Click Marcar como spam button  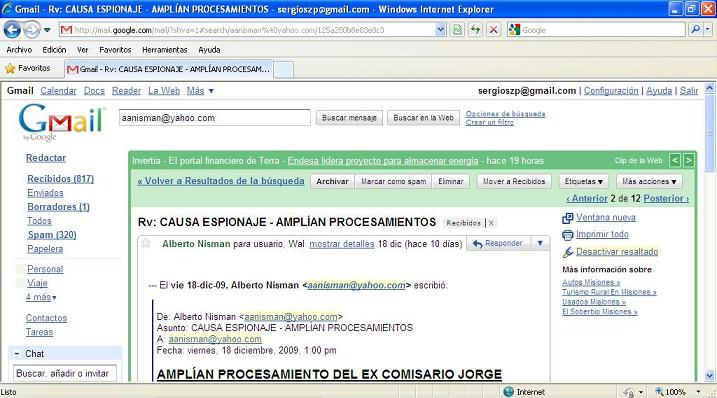click(394, 182)
